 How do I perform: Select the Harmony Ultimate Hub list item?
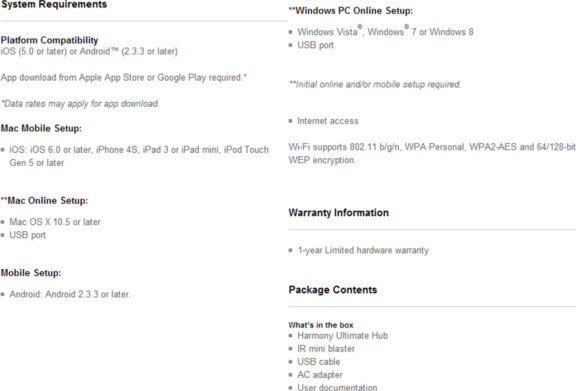pos(342,336)
